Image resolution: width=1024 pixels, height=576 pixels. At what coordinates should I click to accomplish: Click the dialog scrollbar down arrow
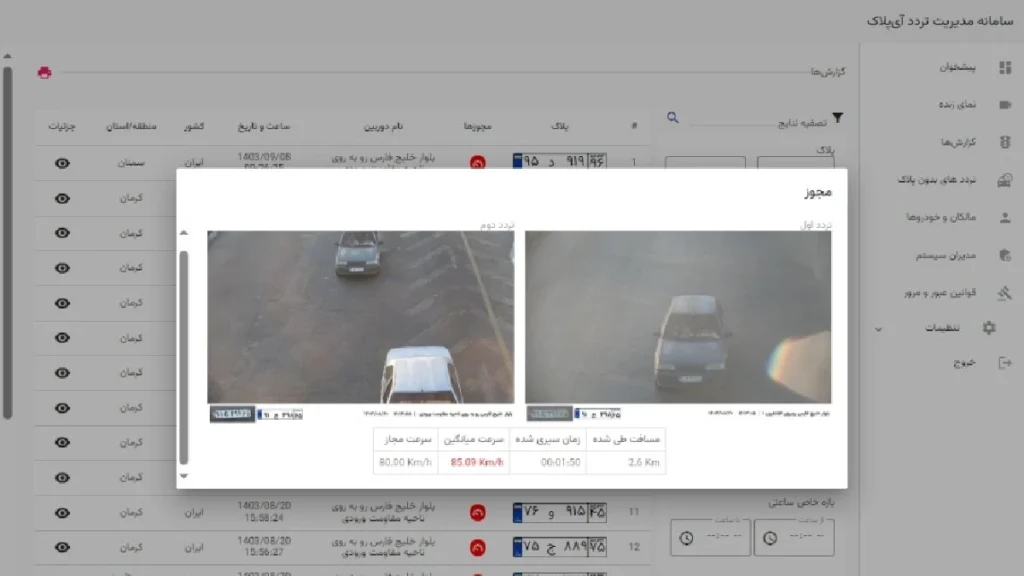pos(184,476)
